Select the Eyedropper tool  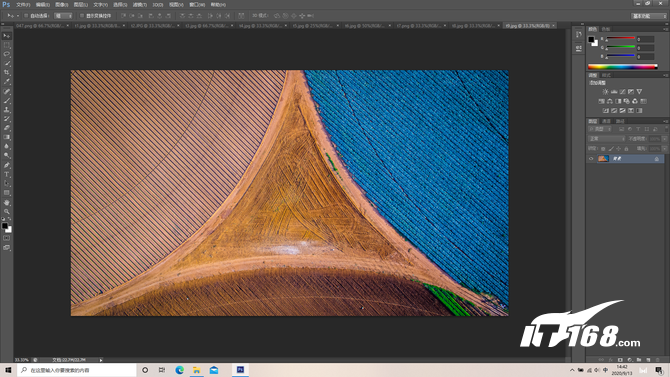point(6,82)
